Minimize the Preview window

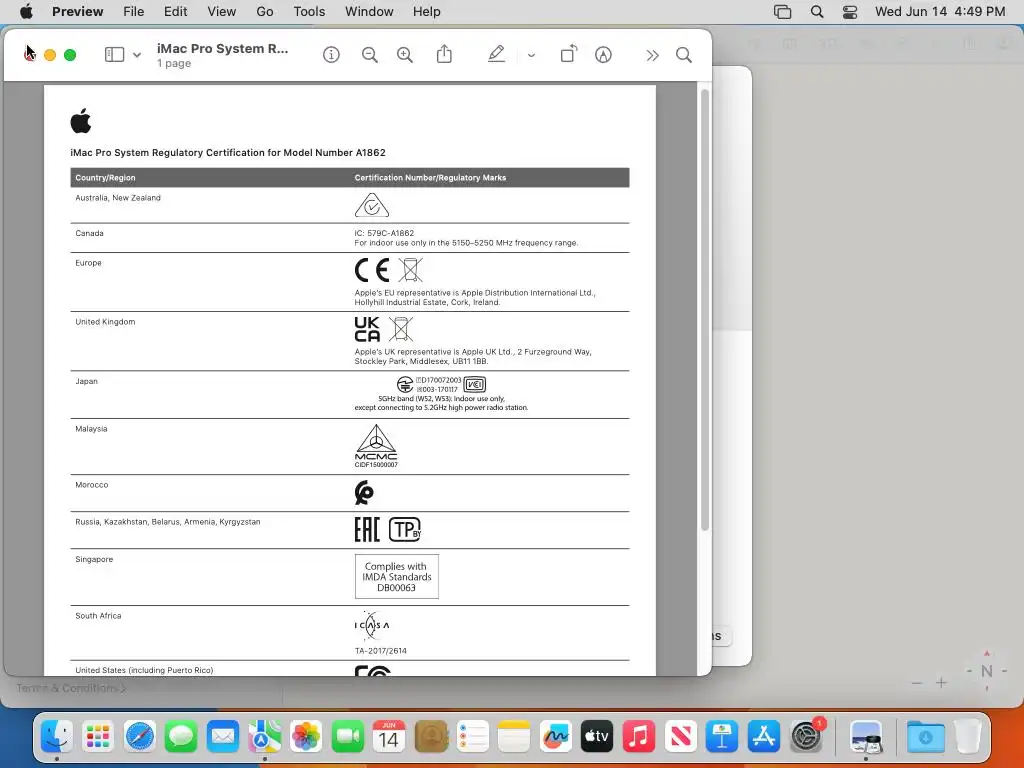click(50, 55)
